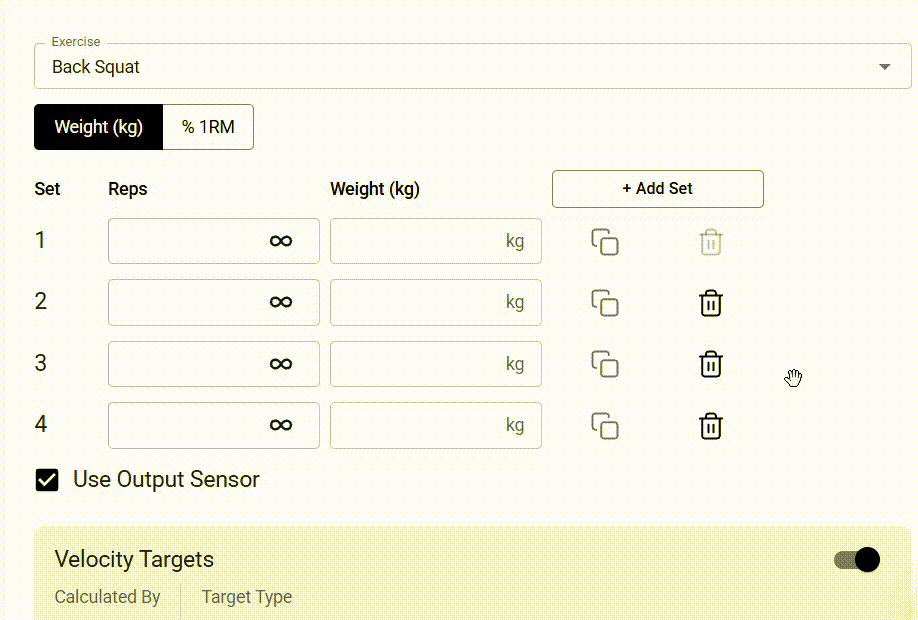Click the Back Squat exercise combo box
The width and height of the screenshot is (918, 620).
[472, 66]
